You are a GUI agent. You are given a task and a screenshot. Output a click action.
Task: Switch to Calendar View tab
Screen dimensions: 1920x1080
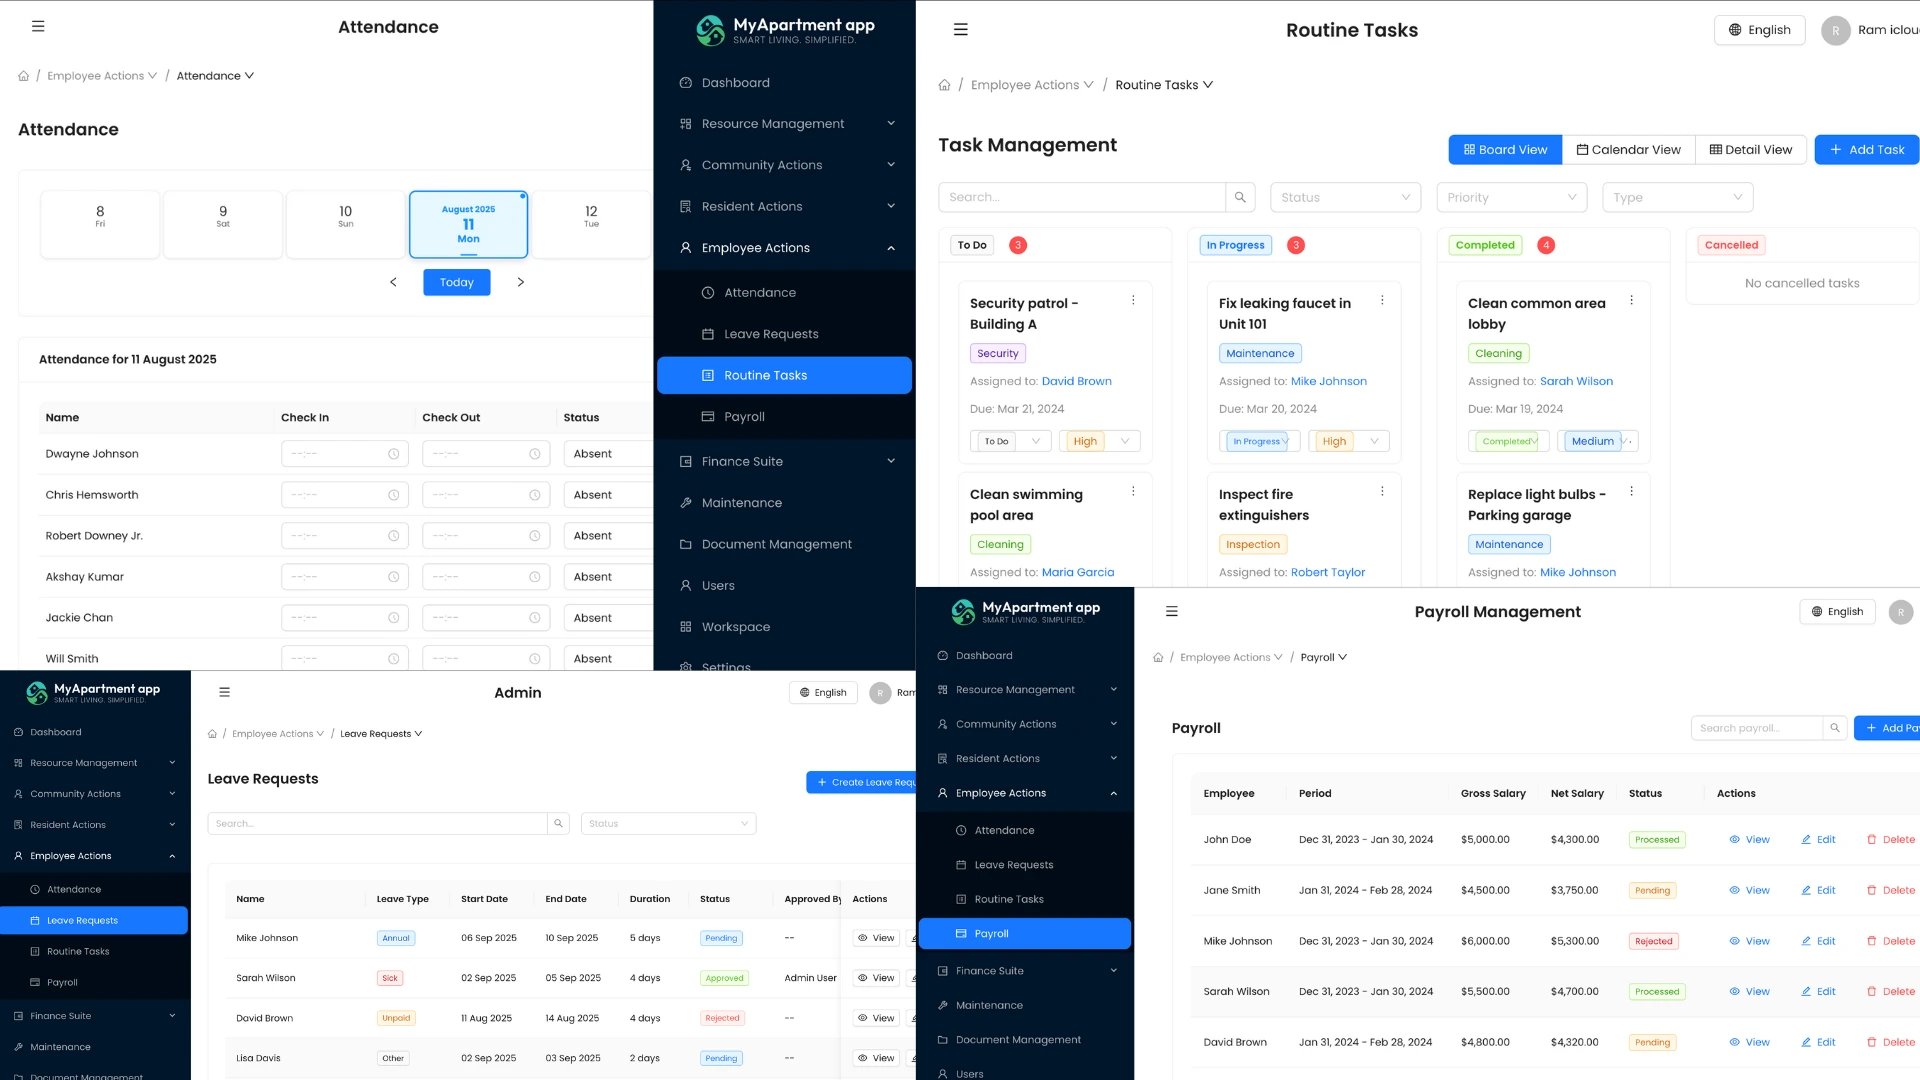click(x=1628, y=150)
